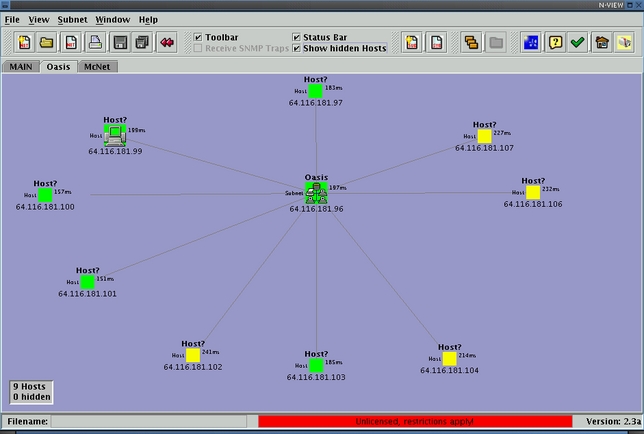This screenshot has height=434, width=644.
Task: Click the green checkmark toolbar icon
Action: click(x=577, y=42)
